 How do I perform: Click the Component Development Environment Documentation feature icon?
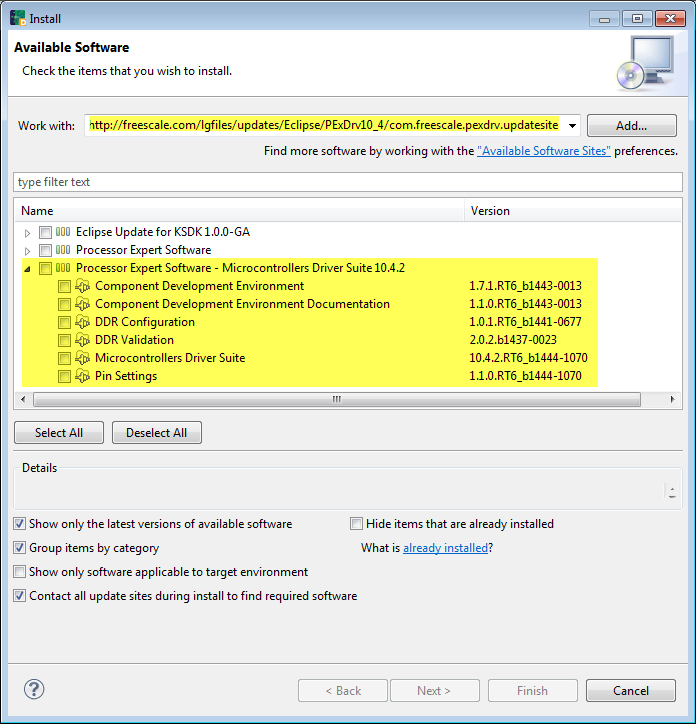[x=83, y=304]
